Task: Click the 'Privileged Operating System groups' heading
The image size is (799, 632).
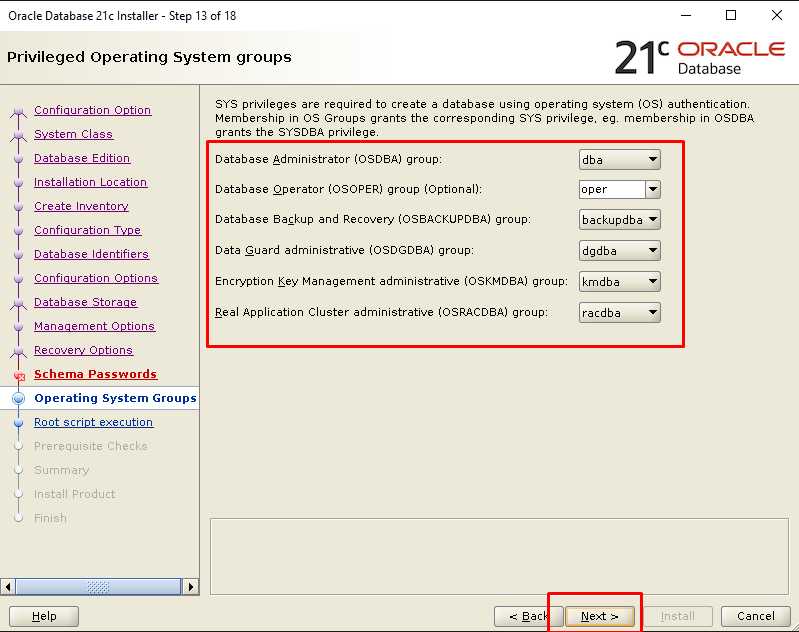Action: 149,57
